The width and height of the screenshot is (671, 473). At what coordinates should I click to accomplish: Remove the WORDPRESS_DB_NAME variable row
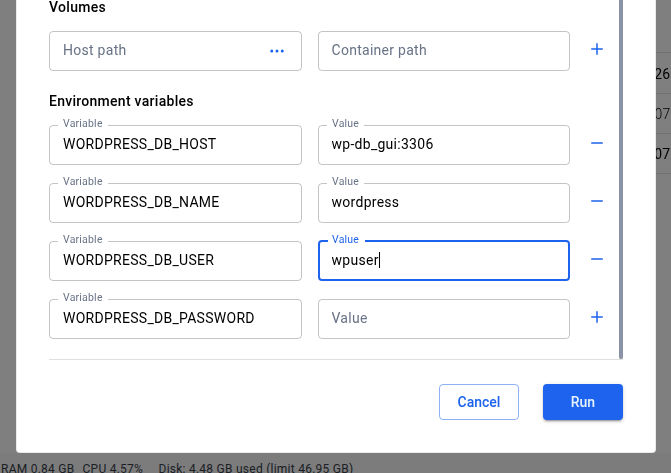point(597,202)
